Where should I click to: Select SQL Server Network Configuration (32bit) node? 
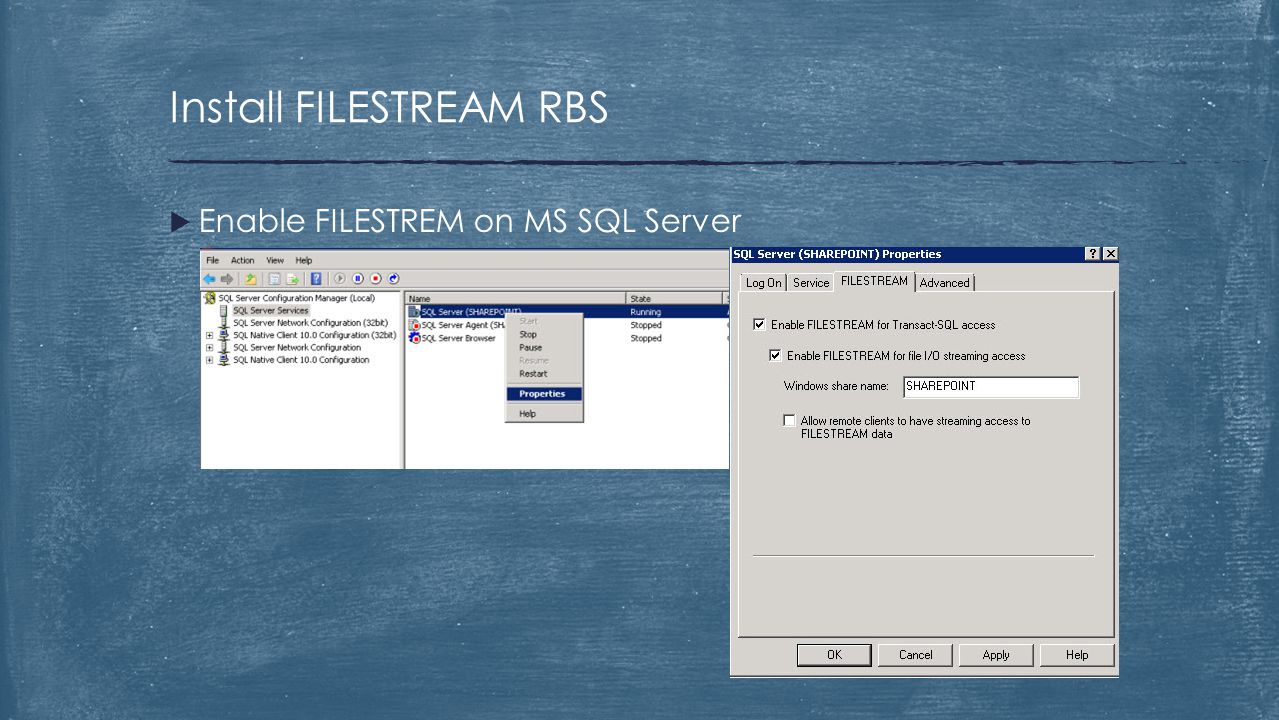pos(310,323)
